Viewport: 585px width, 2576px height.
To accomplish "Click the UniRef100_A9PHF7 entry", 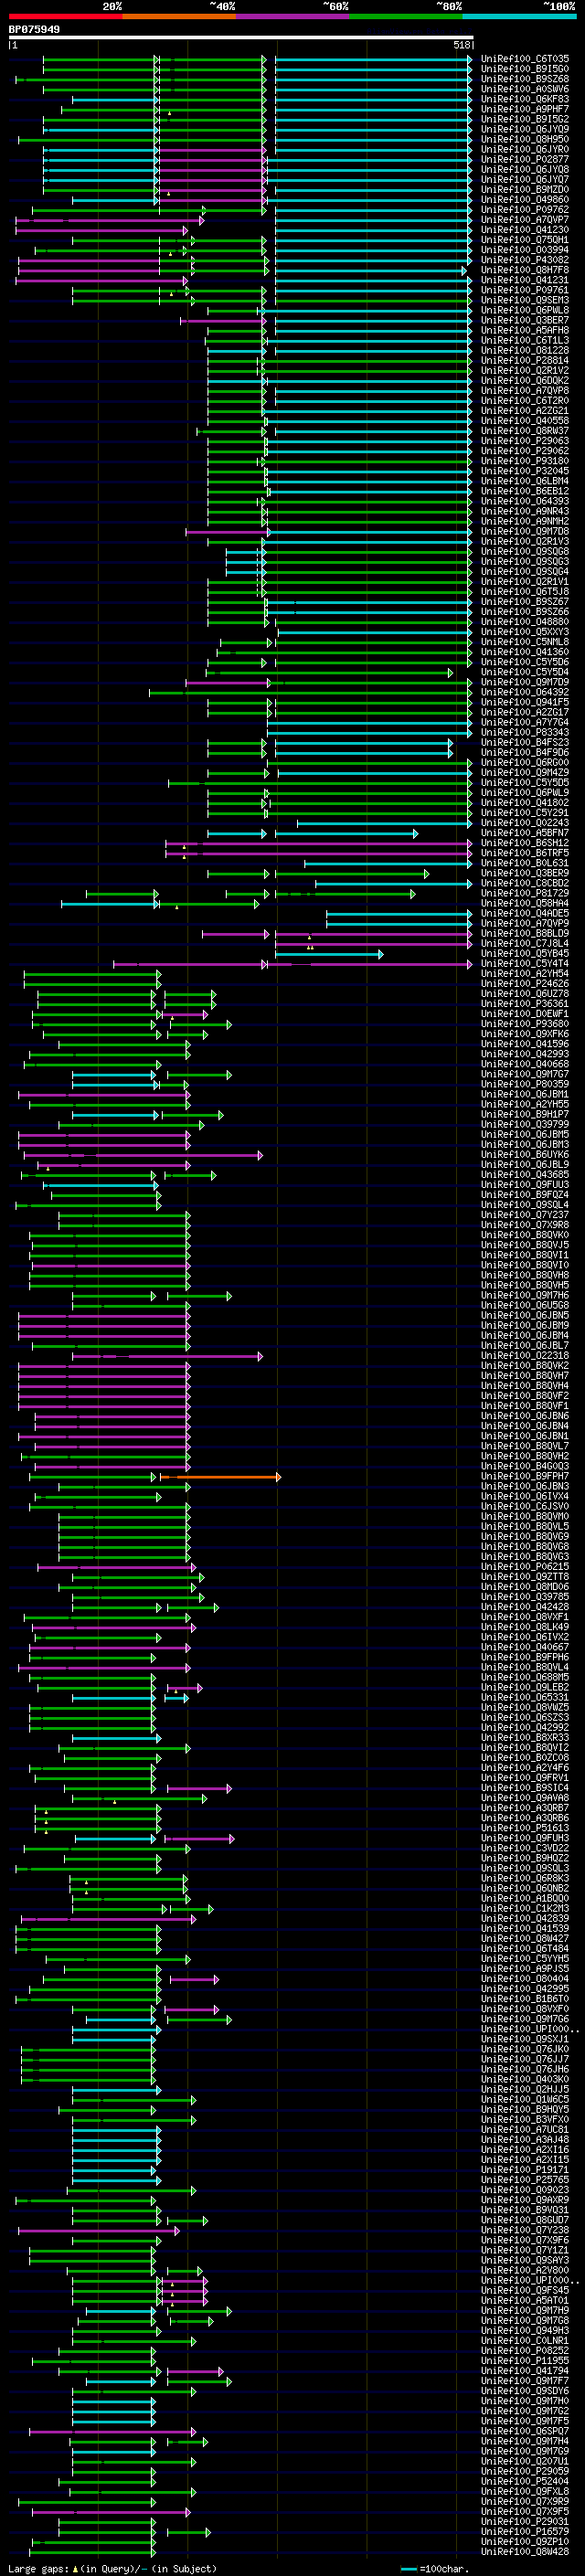I will click(x=525, y=109).
